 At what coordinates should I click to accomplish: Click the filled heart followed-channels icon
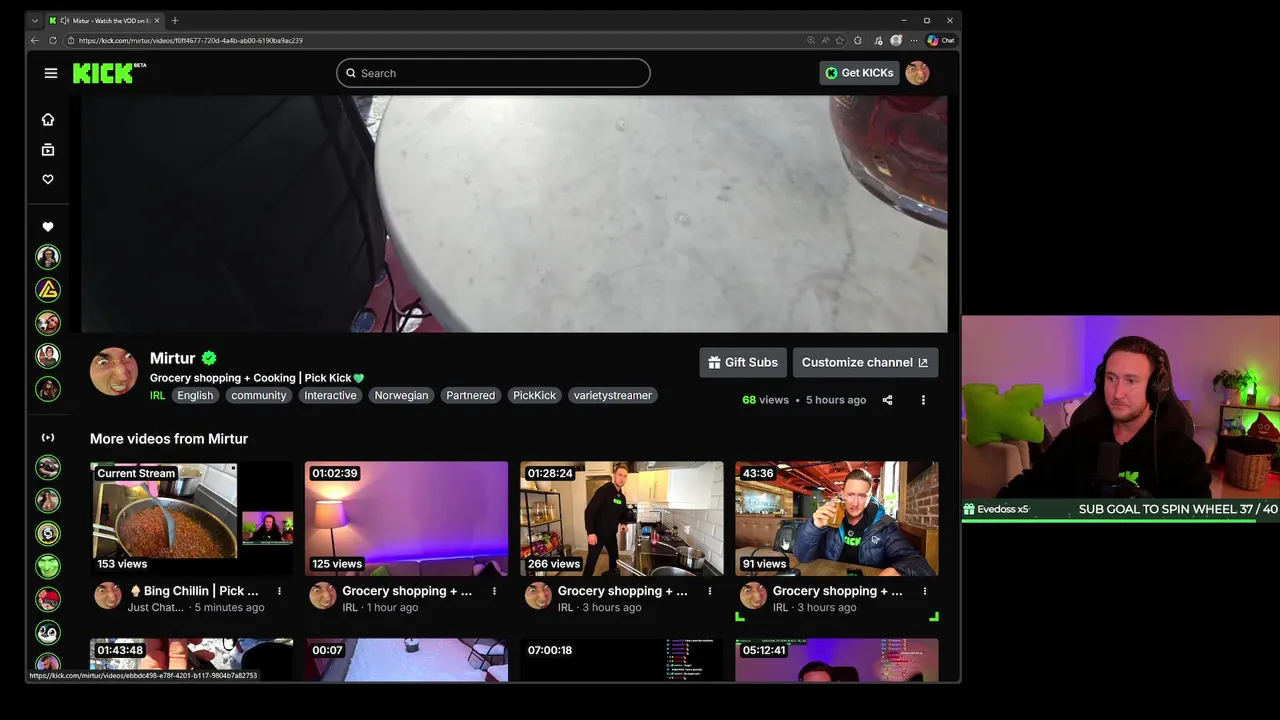[48, 227]
